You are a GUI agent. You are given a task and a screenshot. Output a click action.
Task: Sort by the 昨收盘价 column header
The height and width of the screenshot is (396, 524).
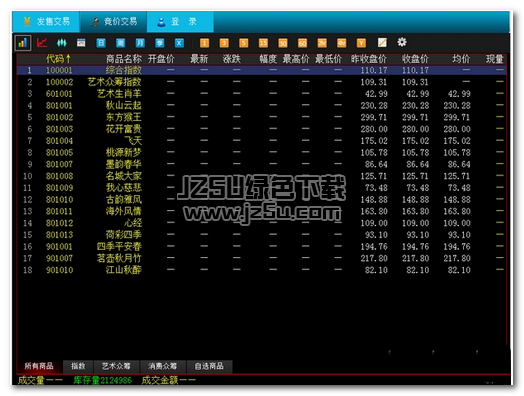click(368, 59)
